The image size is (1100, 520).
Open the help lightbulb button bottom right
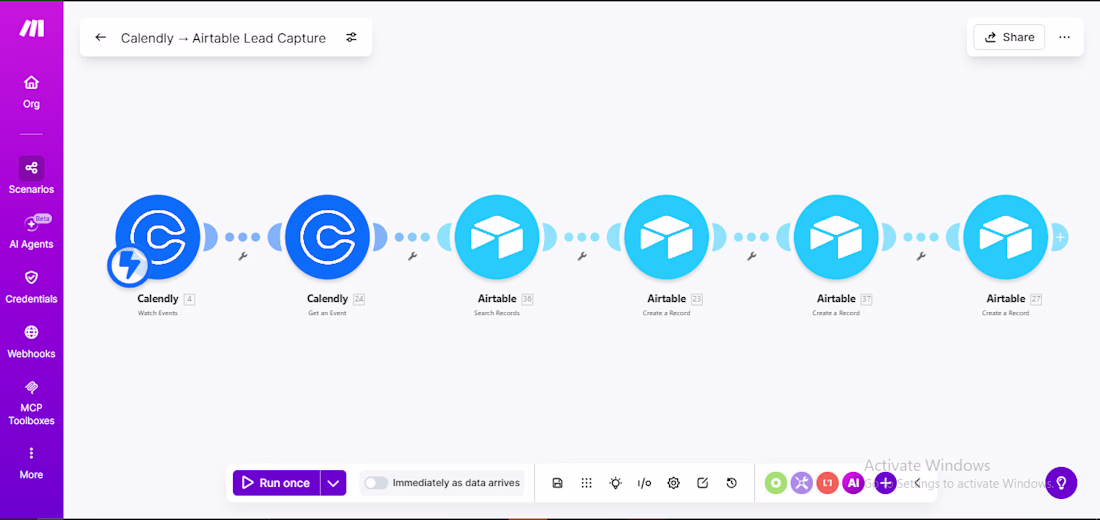(1061, 483)
